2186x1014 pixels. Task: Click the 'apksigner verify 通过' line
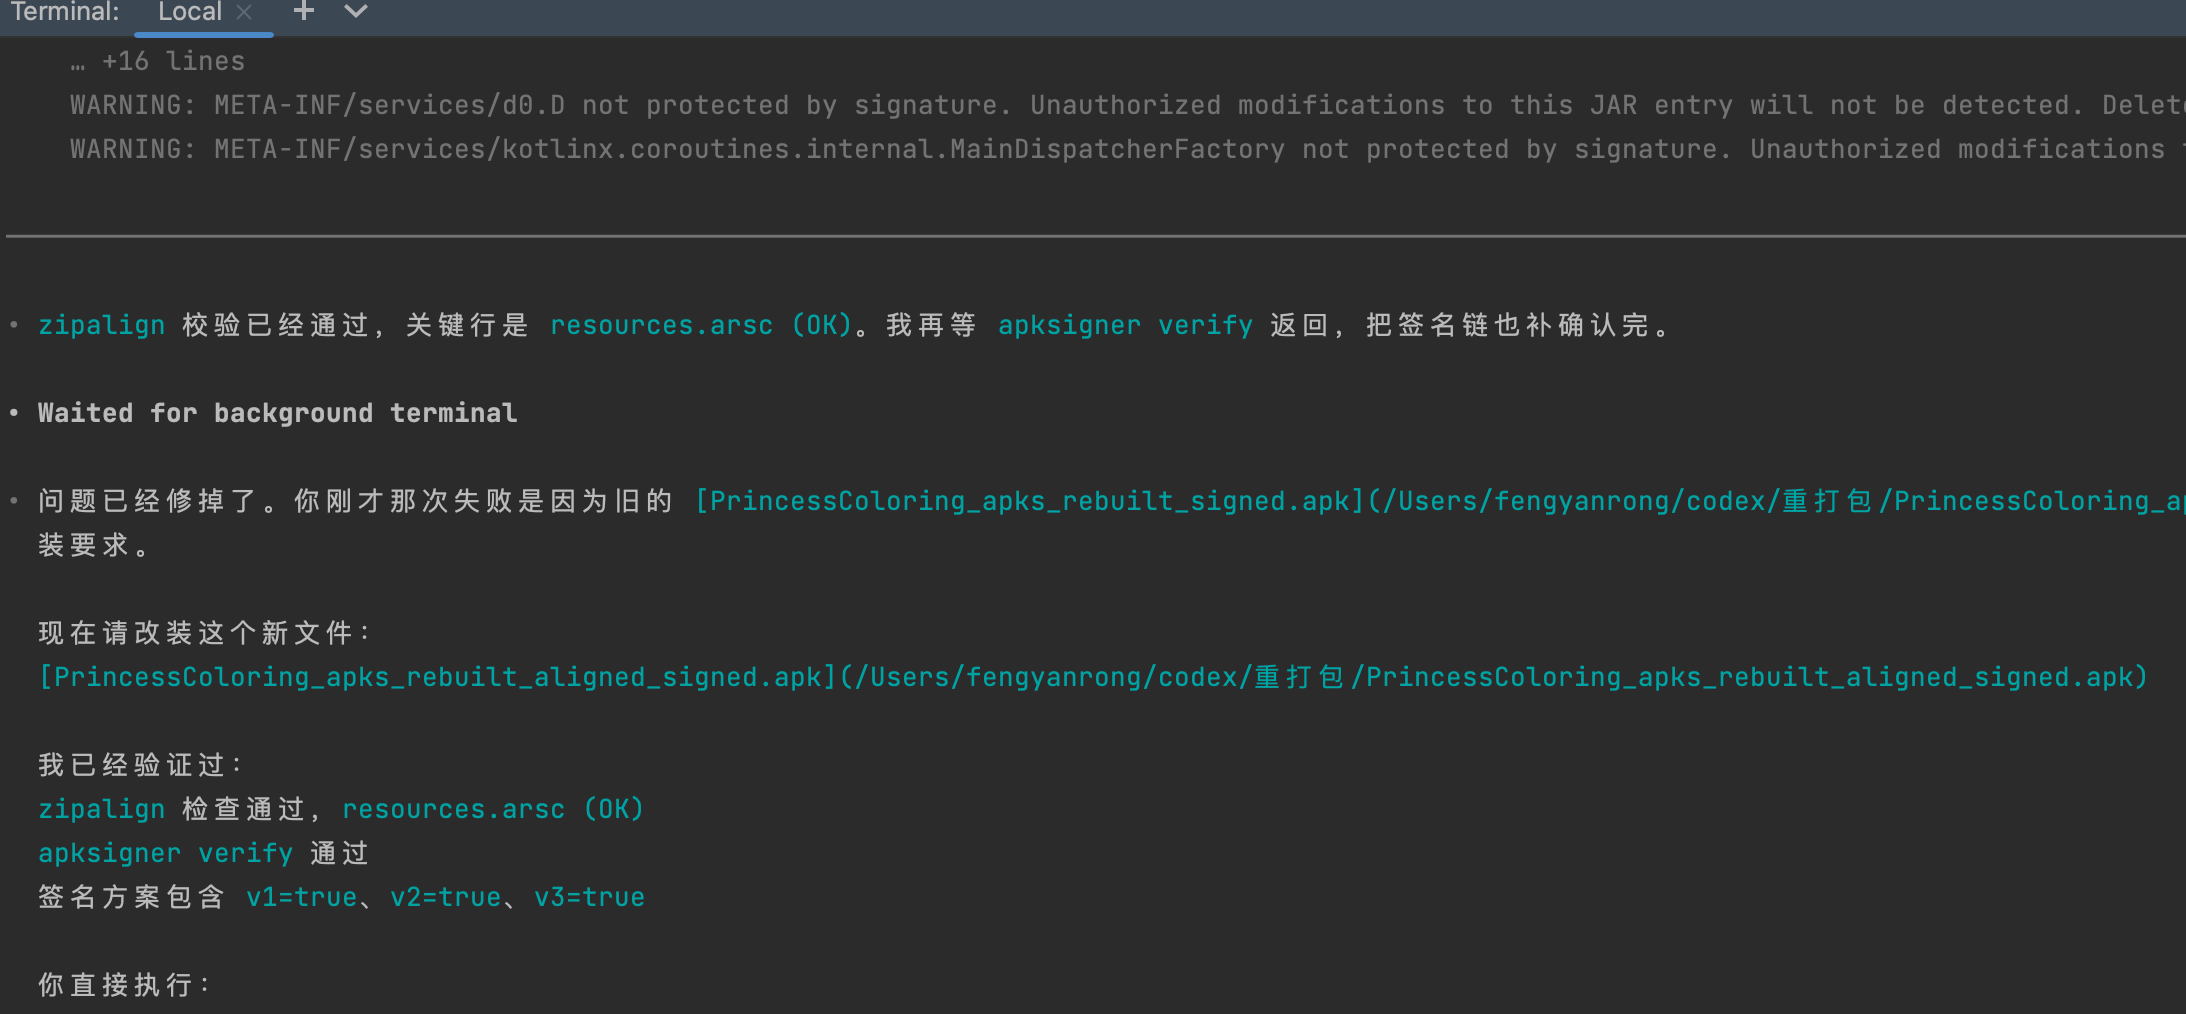pyautogui.click(x=203, y=853)
